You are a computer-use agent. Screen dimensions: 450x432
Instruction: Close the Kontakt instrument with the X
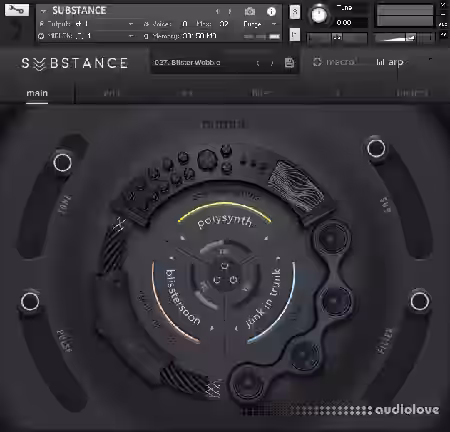coord(444,5)
